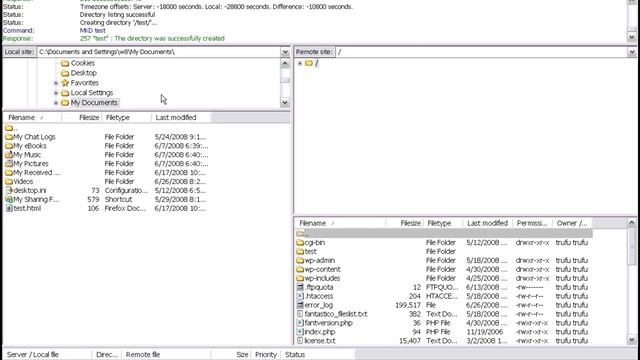640x360 pixels.
Task: Expand the remote root tree node
Action: [300, 63]
